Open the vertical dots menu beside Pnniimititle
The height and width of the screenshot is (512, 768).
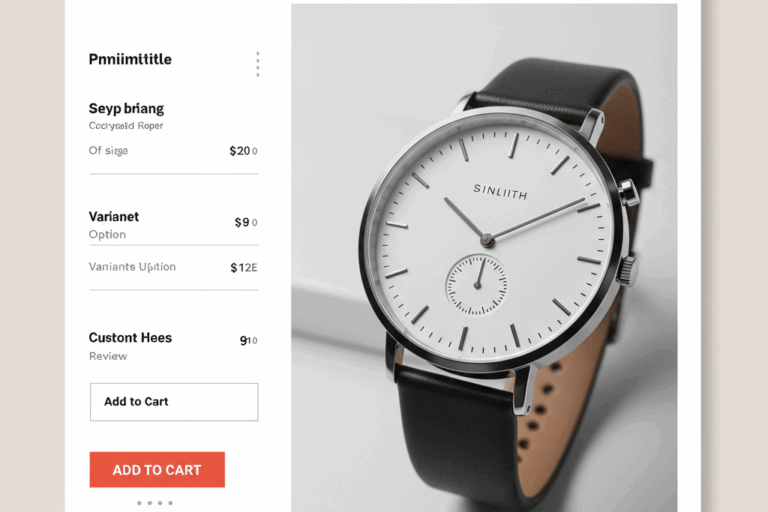tap(258, 64)
